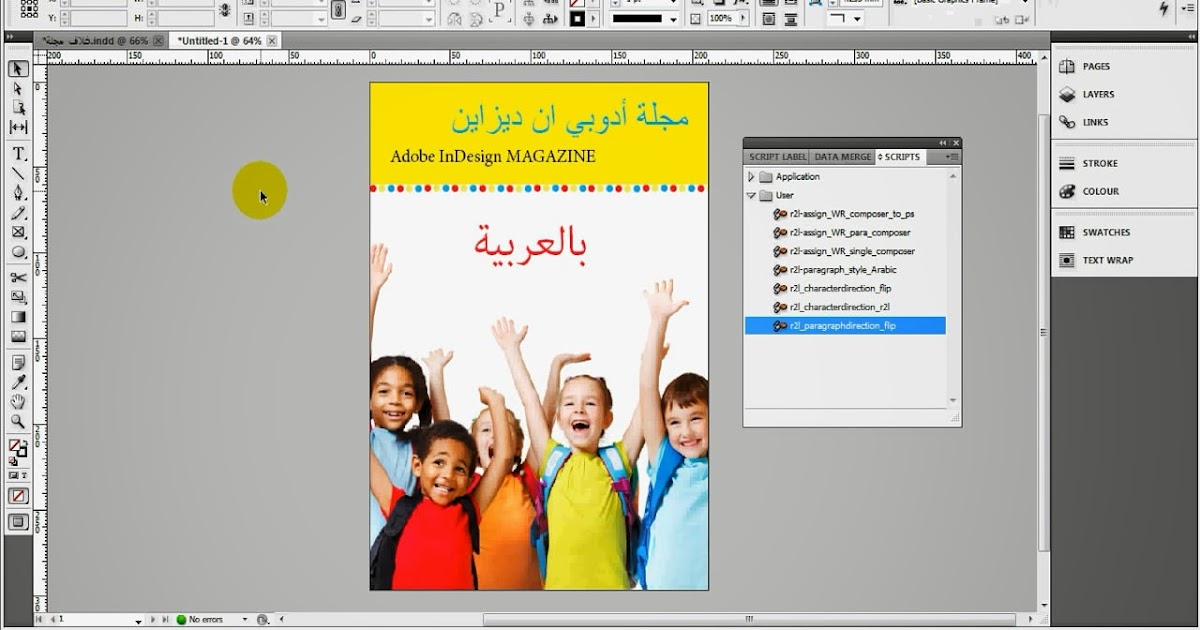Collapse the Scripts floating panel
The image size is (1200, 630).
(943, 144)
